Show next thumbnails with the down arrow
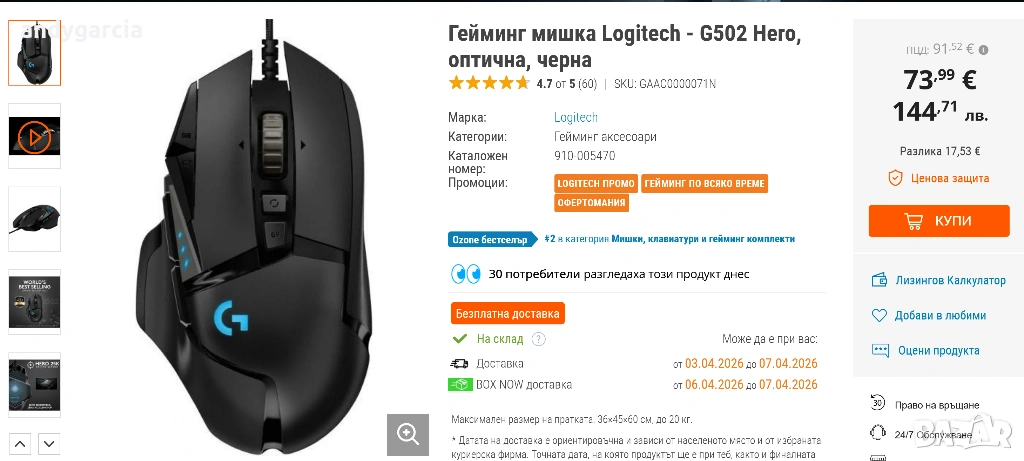The image size is (1024, 461). click(49, 444)
